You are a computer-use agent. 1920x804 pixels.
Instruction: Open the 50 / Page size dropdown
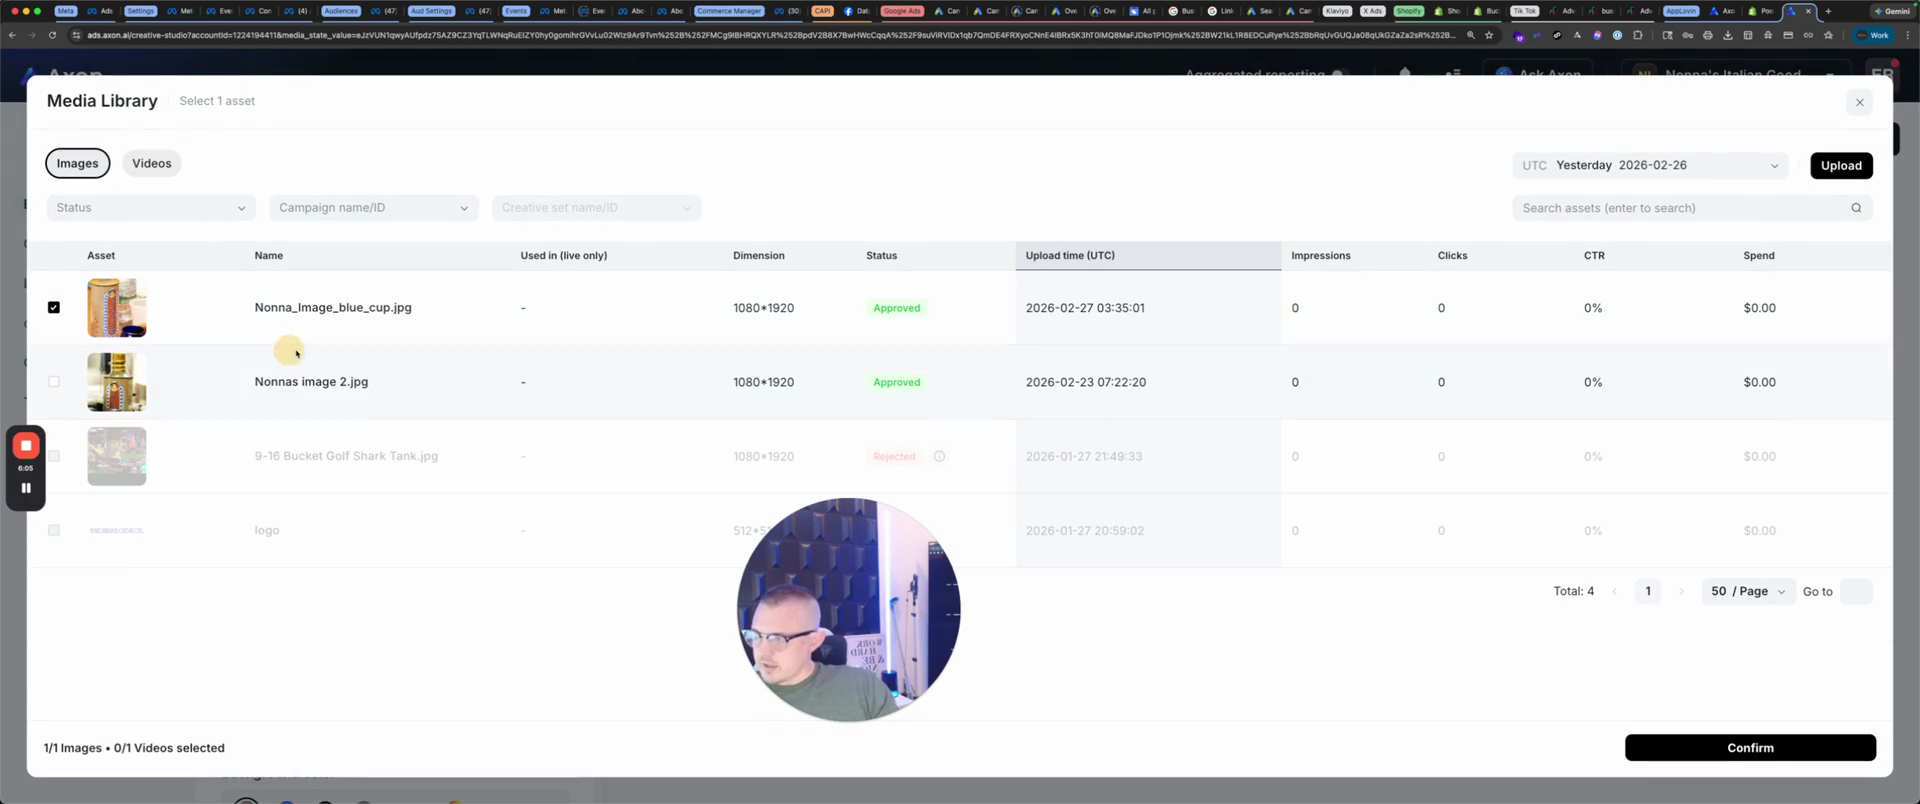tap(1747, 591)
